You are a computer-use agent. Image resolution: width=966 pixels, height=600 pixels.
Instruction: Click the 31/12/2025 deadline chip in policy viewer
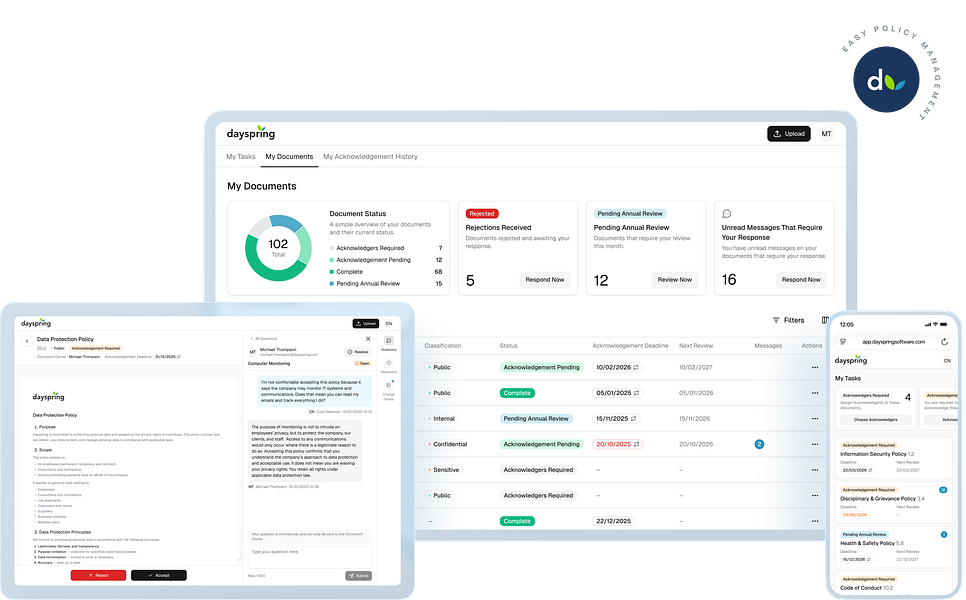coord(168,357)
